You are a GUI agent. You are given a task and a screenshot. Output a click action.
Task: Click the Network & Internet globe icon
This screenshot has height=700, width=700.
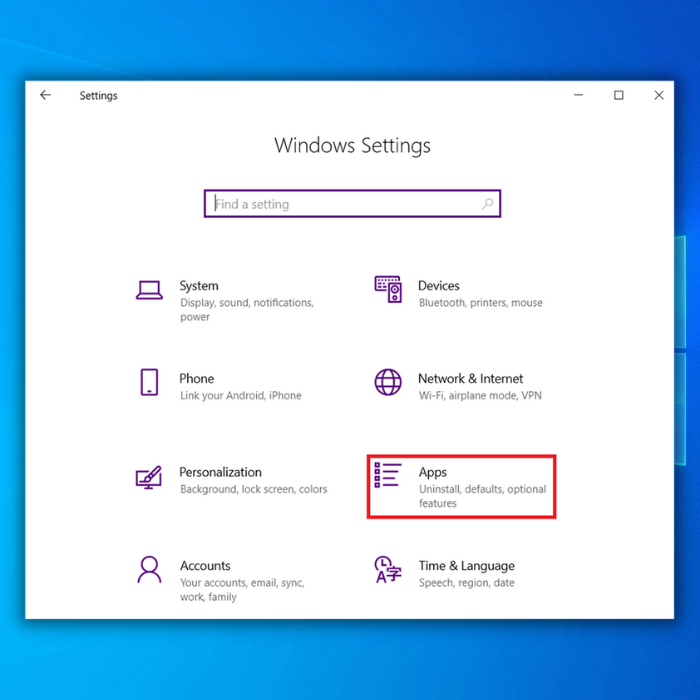tap(388, 382)
